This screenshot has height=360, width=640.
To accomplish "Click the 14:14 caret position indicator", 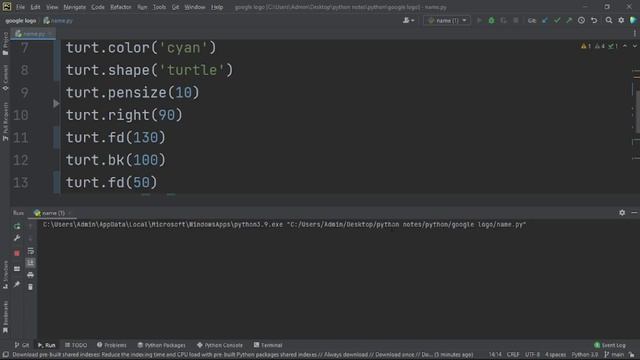I will click(x=495, y=355).
